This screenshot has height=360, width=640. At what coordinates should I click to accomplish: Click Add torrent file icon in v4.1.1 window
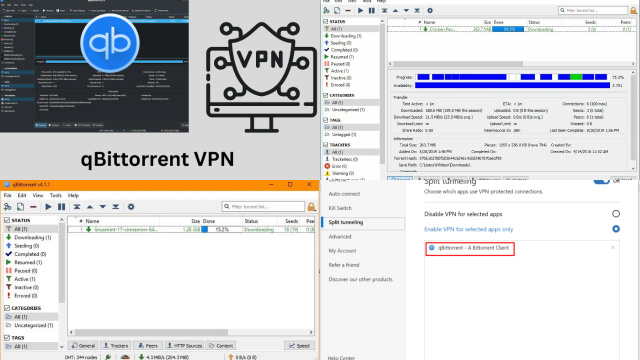[x=20, y=207]
